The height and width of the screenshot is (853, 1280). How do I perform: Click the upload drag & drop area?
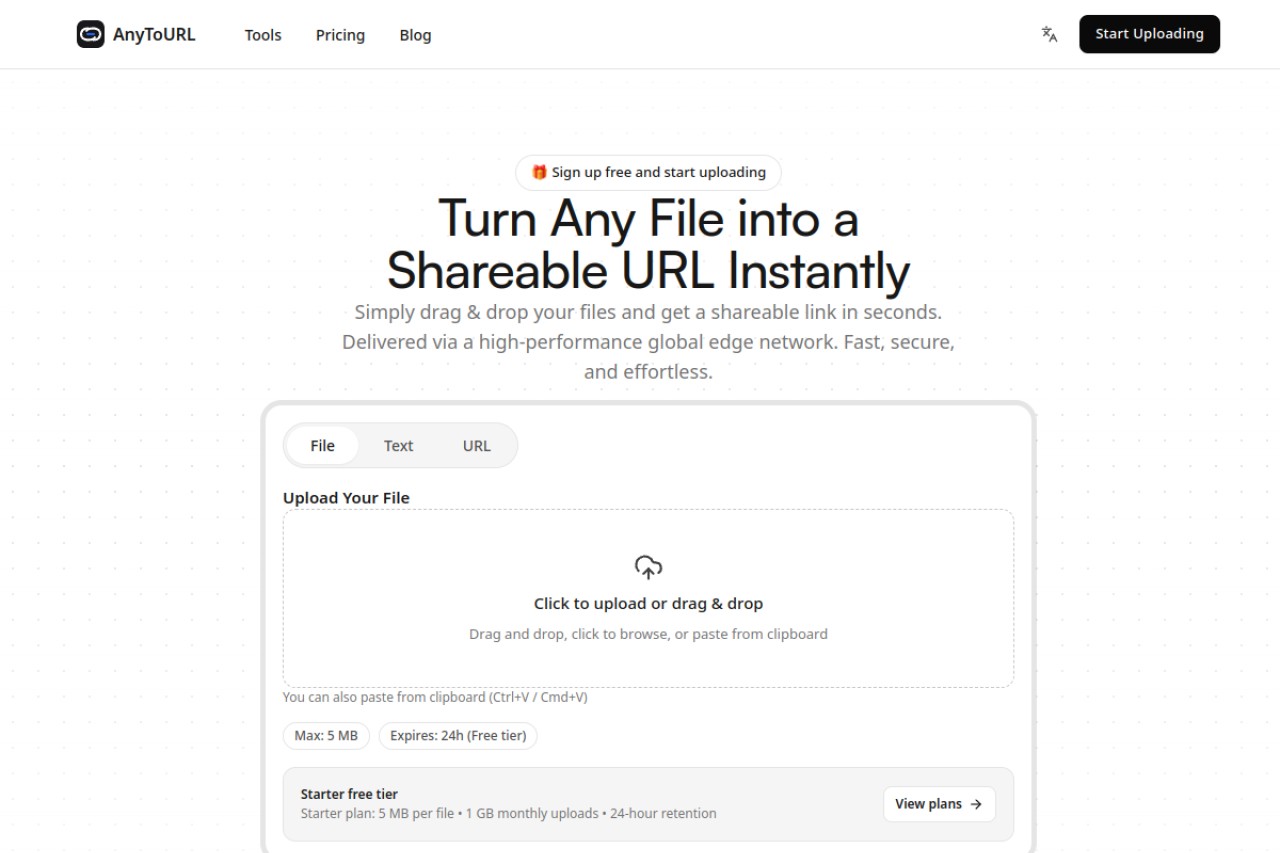pyautogui.click(x=648, y=598)
